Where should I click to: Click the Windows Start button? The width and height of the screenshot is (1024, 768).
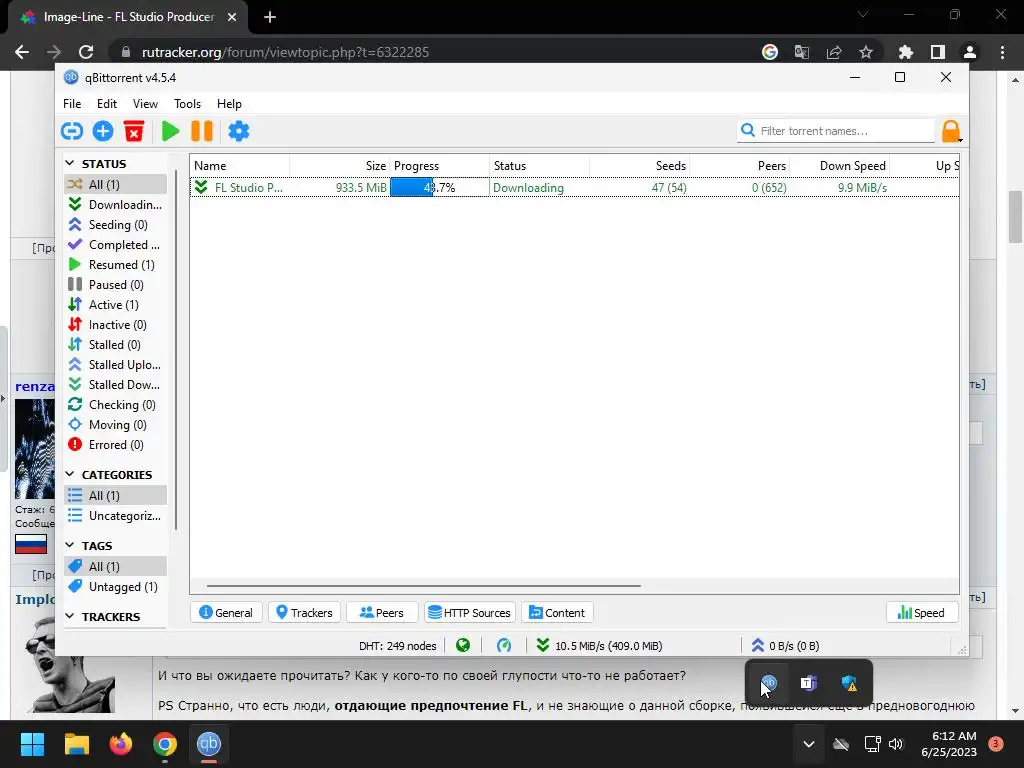pyautogui.click(x=32, y=744)
